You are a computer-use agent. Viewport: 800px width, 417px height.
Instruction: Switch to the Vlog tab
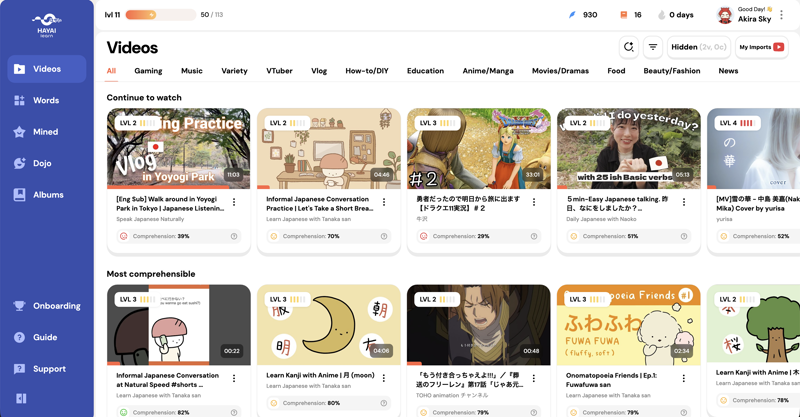coord(319,71)
